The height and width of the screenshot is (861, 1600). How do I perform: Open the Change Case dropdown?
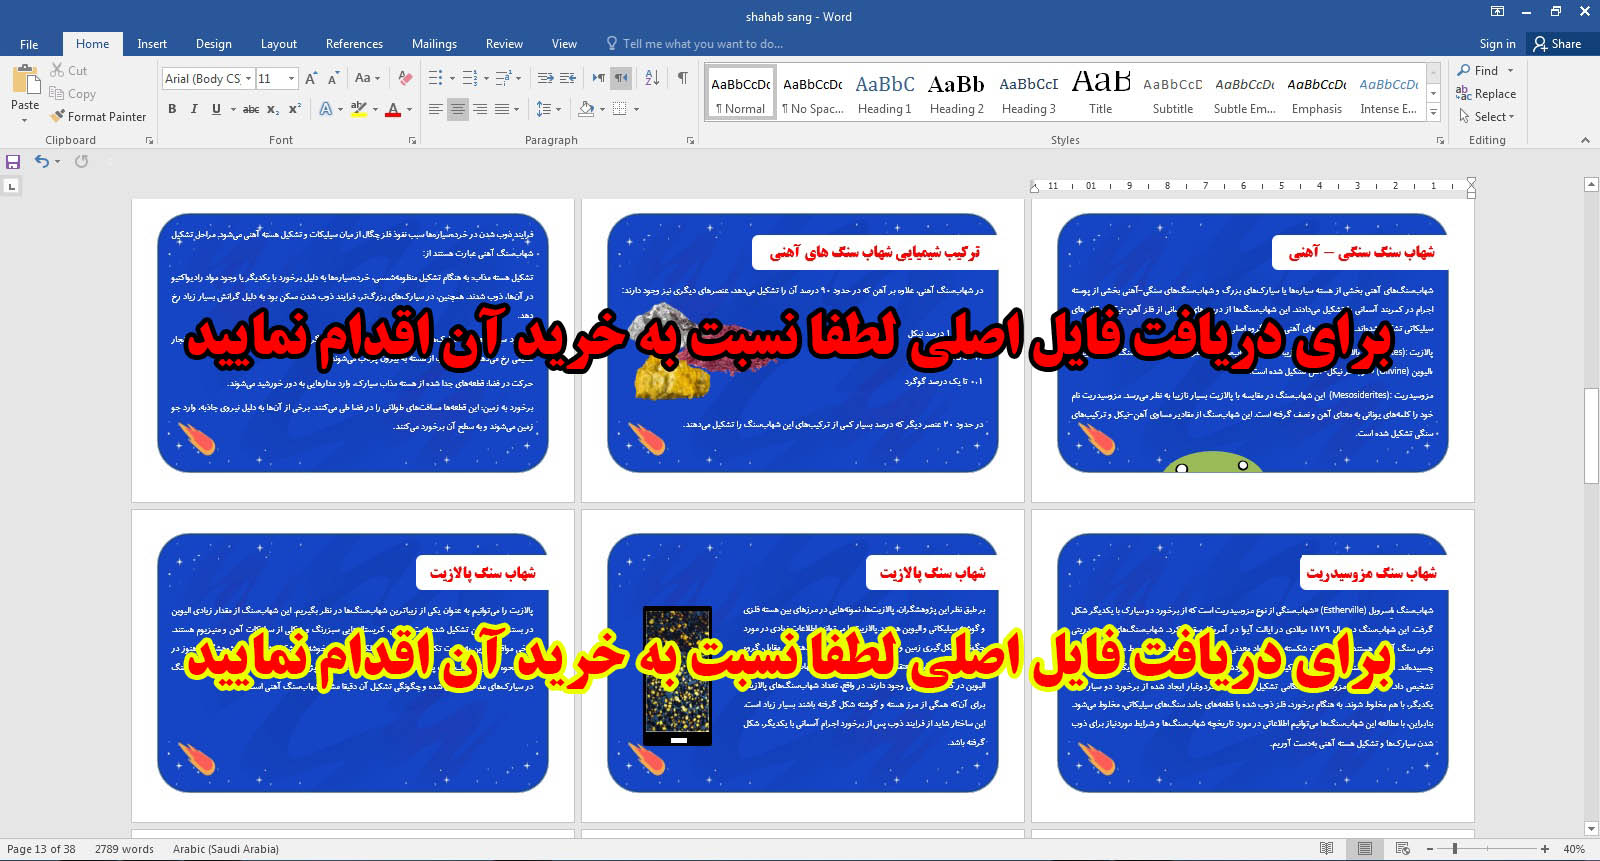[367, 78]
